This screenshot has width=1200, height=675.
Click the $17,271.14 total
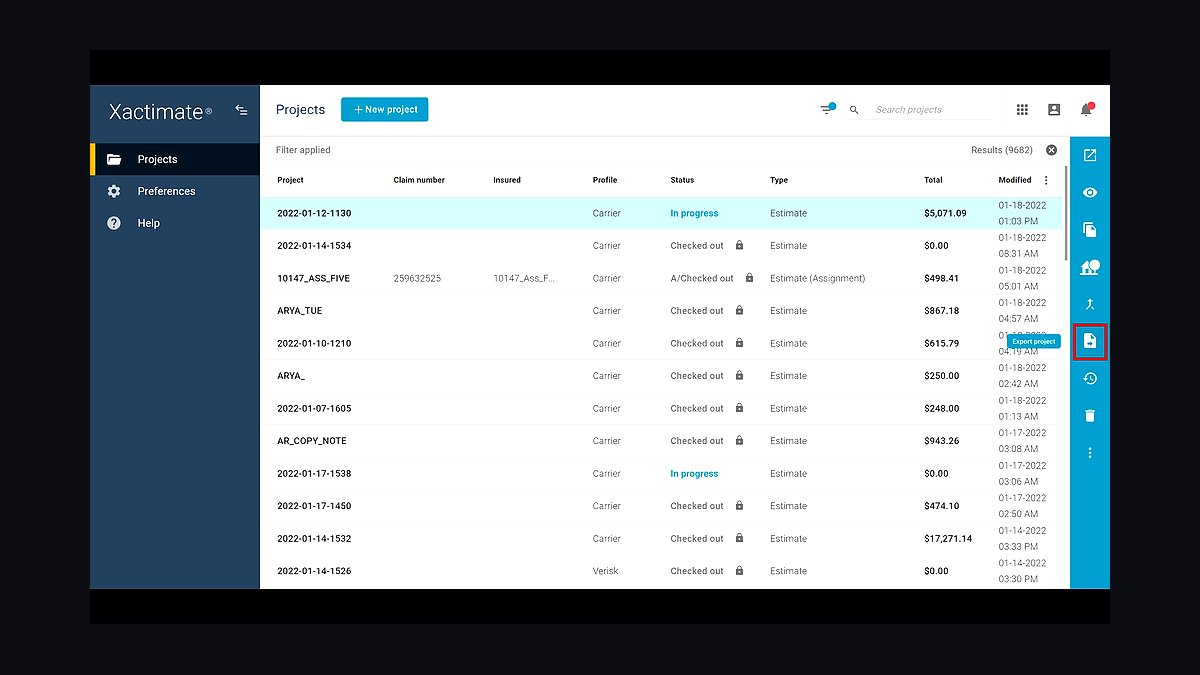(948, 538)
